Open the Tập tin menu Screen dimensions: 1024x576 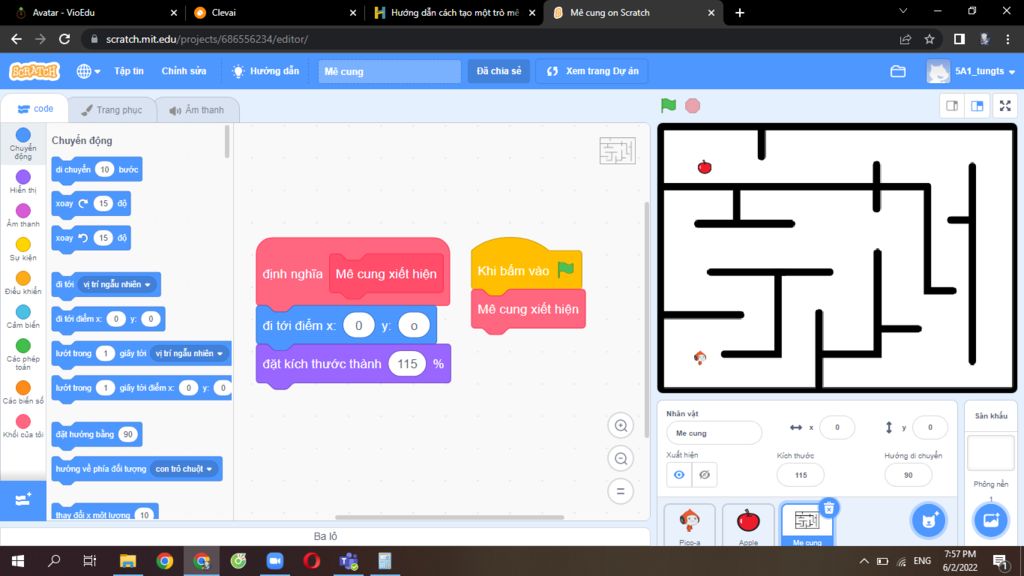tap(129, 72)
